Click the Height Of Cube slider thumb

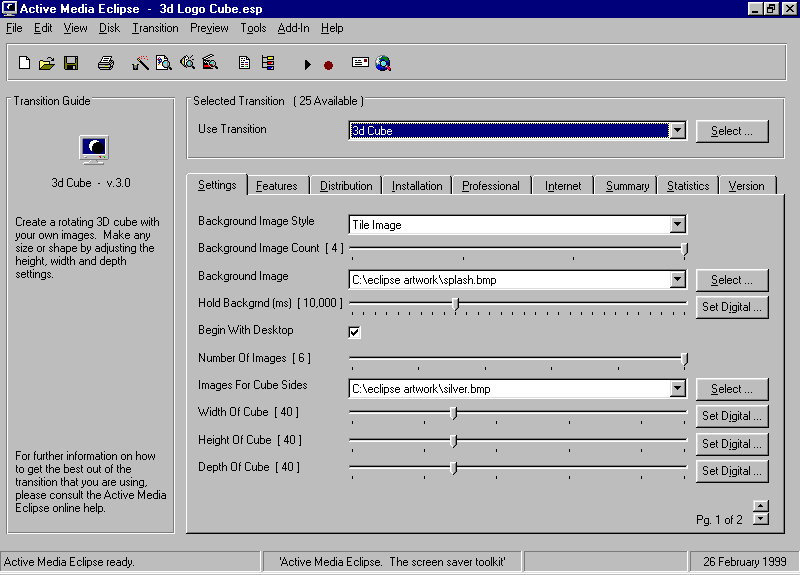(454, 441)
